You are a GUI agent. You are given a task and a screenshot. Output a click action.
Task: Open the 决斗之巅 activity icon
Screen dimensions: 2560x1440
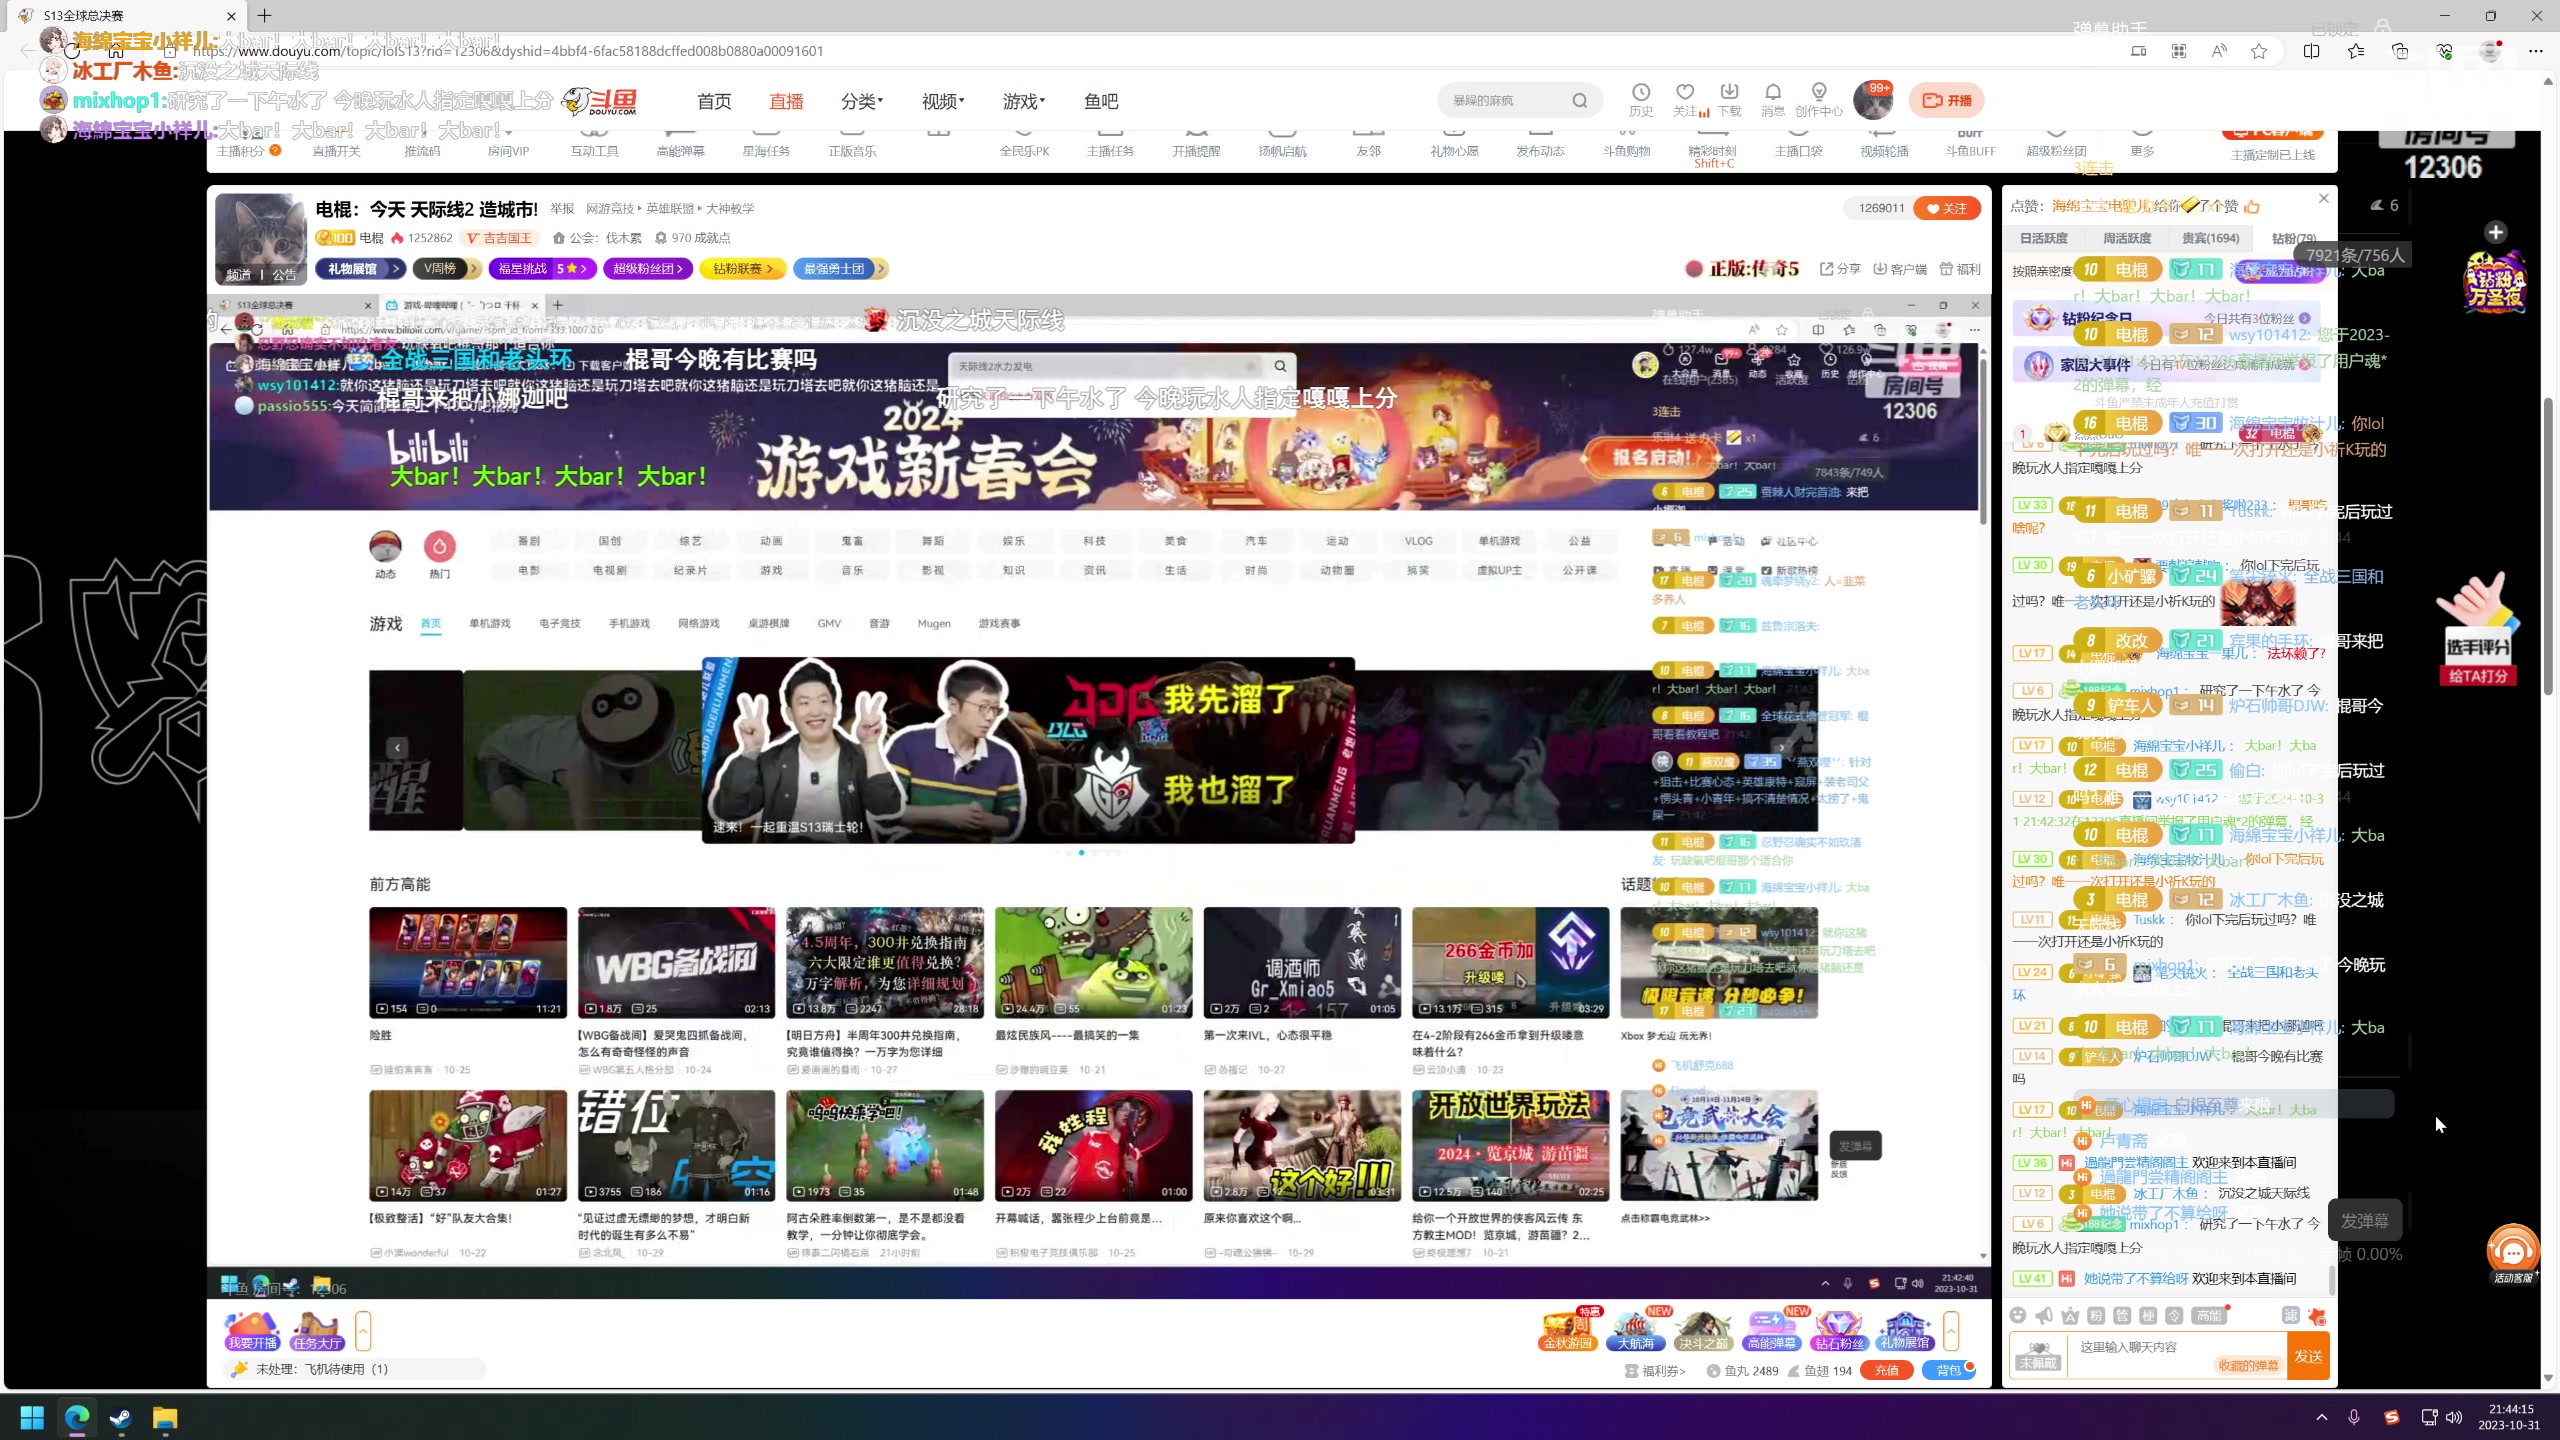pyautogui.click(x=1703, y=1330)
